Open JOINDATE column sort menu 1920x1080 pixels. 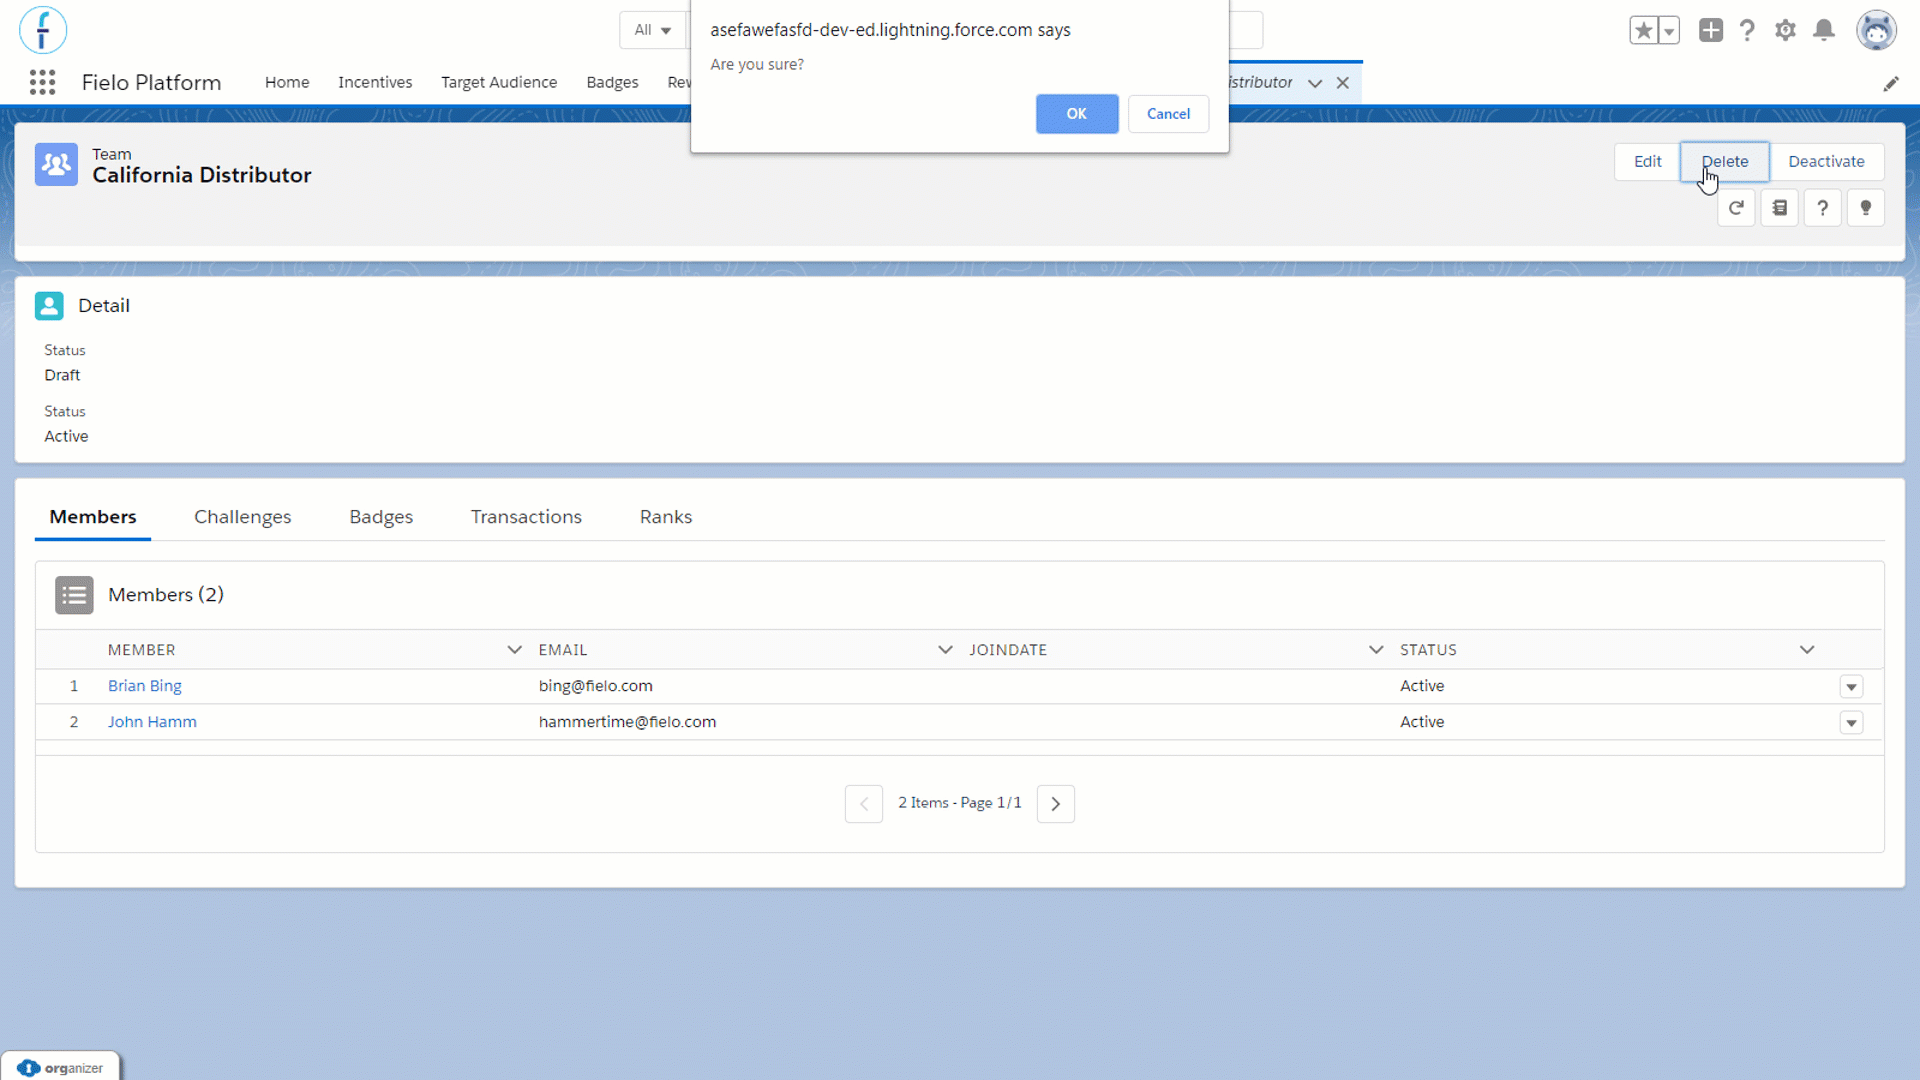pyautogui.click(x=1376, y=650)
